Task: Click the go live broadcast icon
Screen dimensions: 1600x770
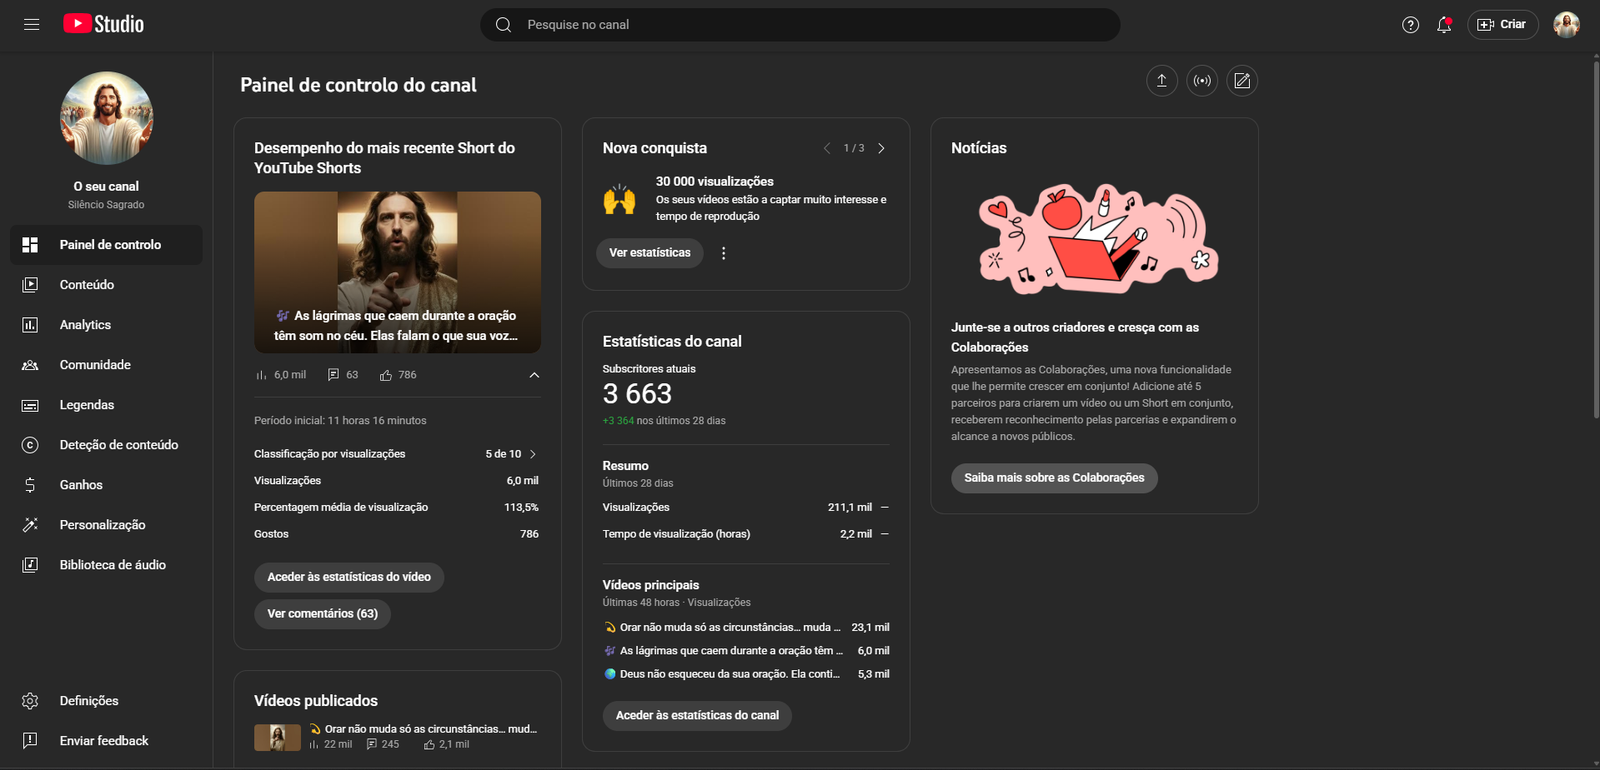Action: click(x=1202, y=81)
